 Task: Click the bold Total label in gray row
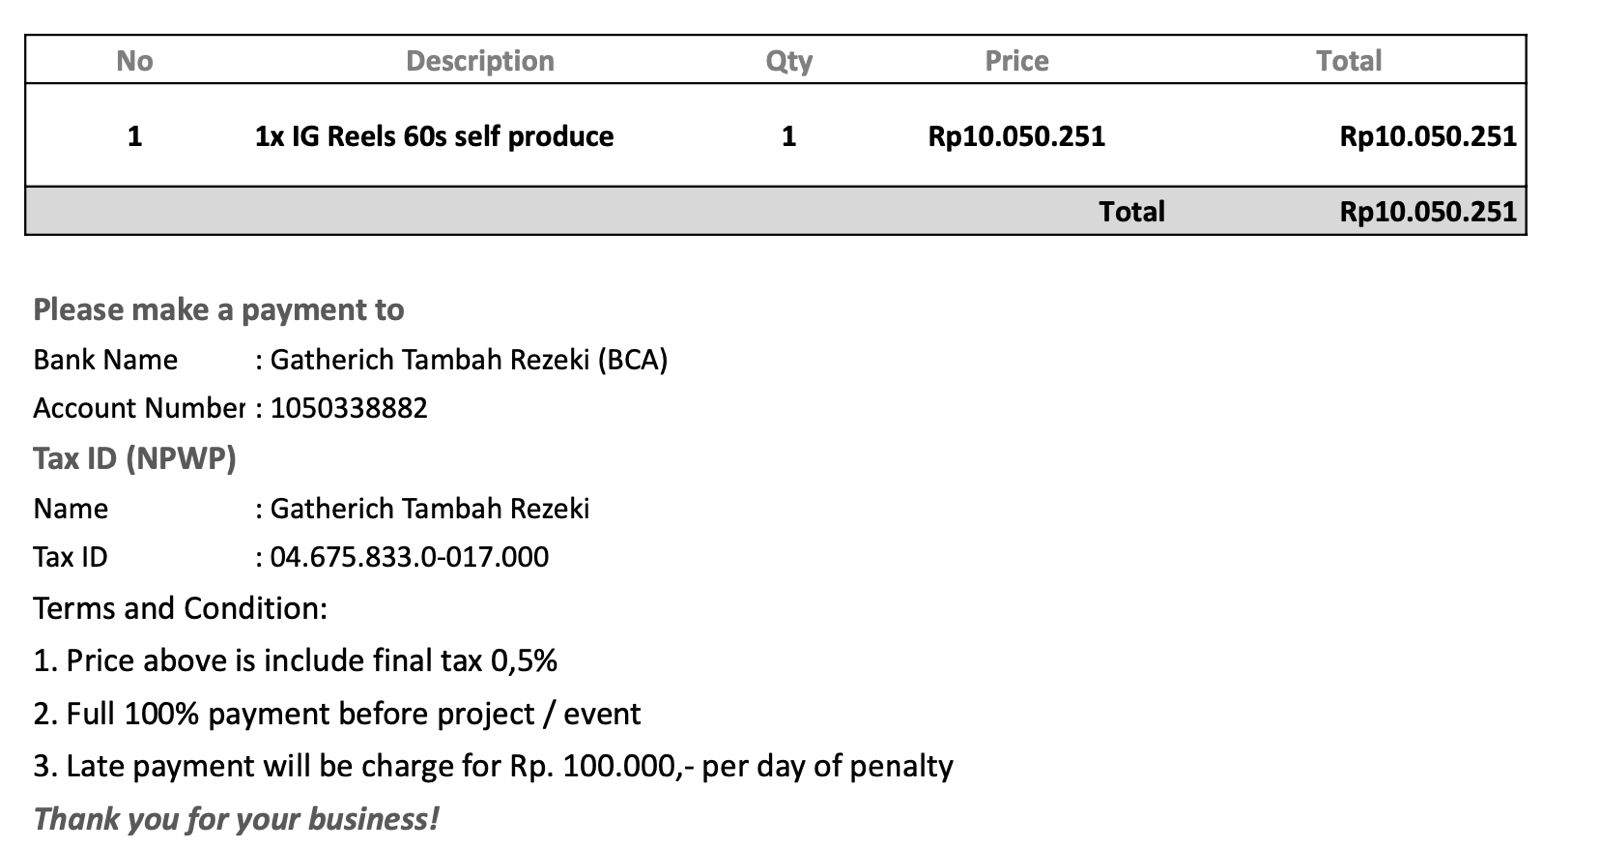point(1131,211)
